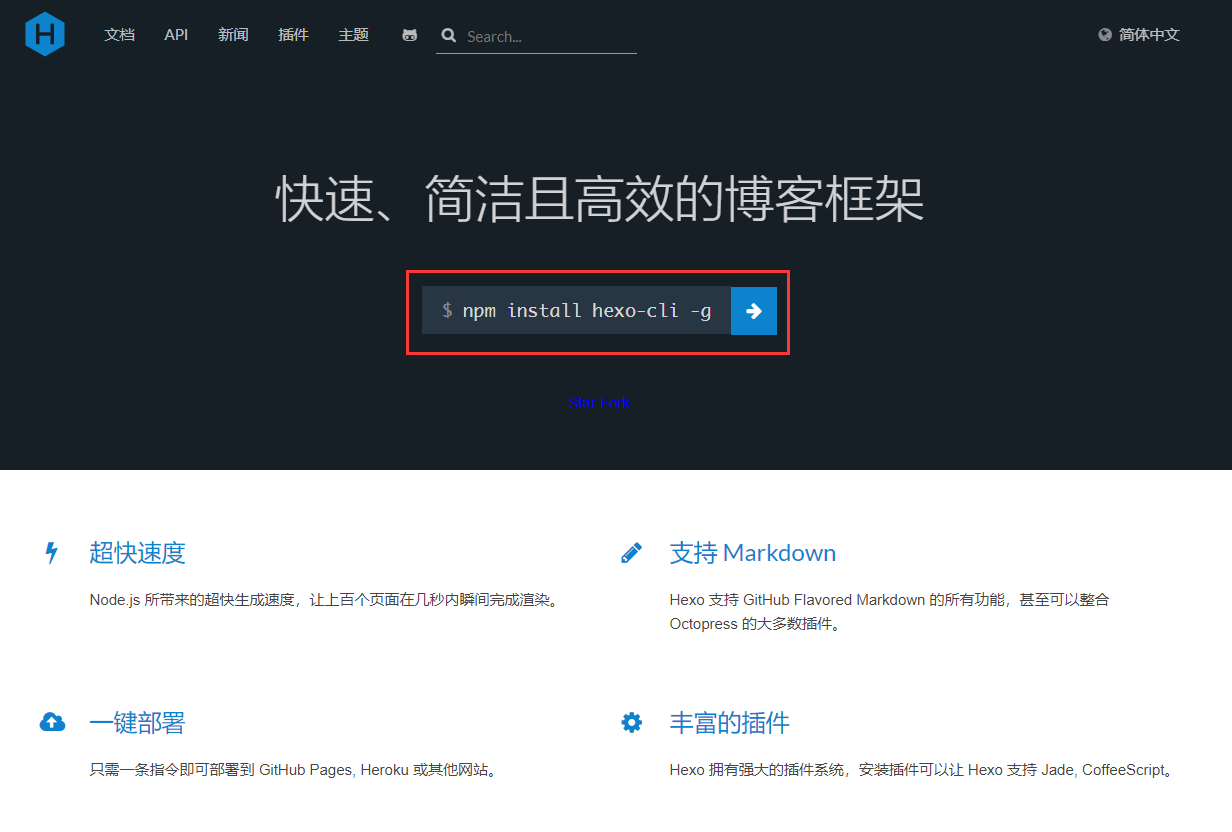The width and height of the screenshot is (1232, 832).
Task: Click the globe language icon
Action: click(1105, 34)
